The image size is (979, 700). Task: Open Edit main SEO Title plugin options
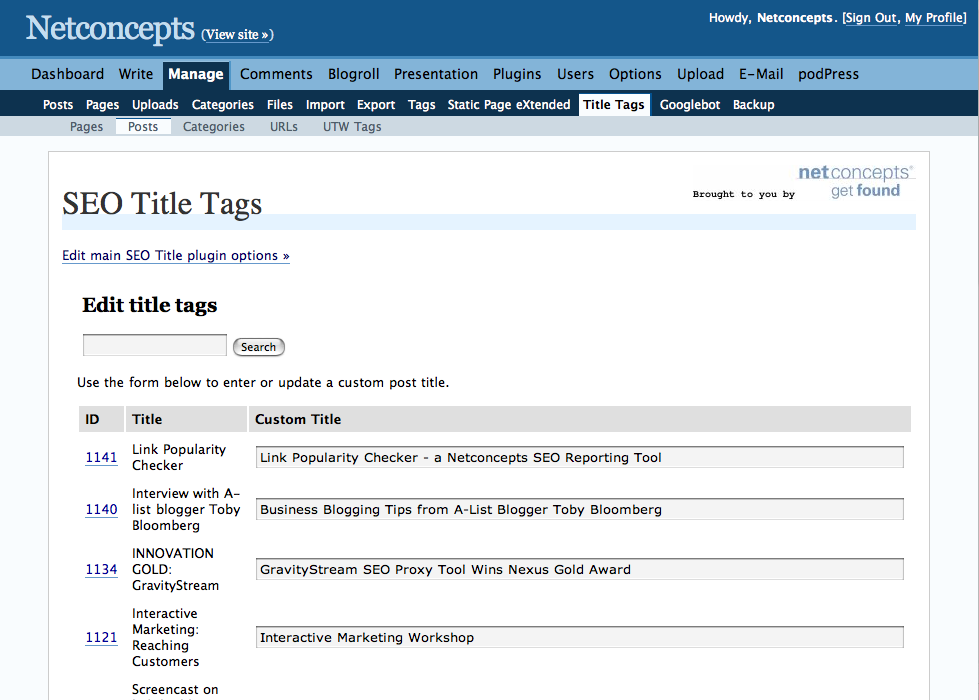click(x=175, y=256)
